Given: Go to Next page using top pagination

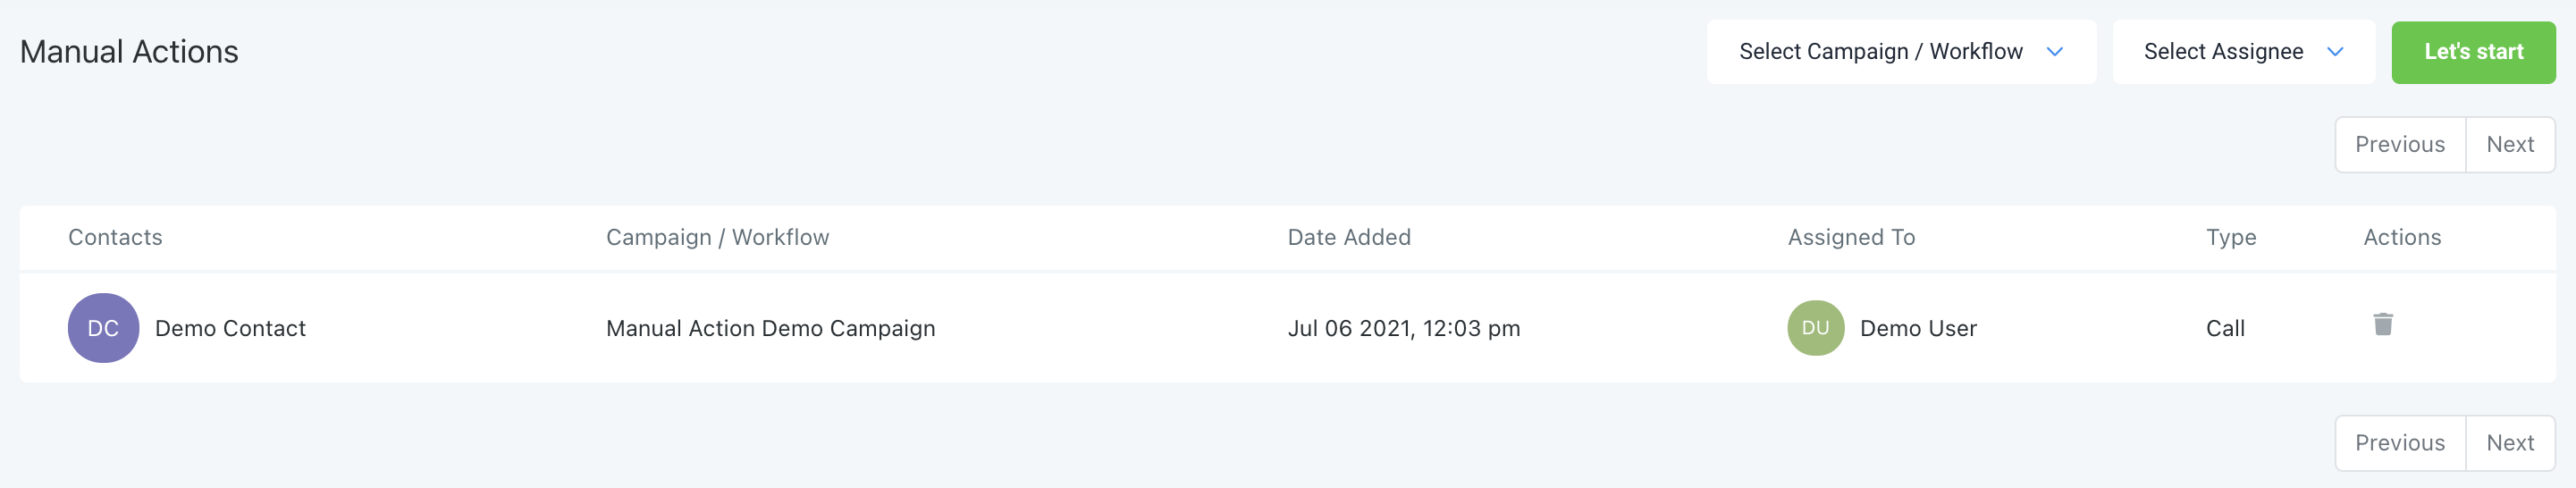Looking at the screenshot, I should (x=2510, y=145).
